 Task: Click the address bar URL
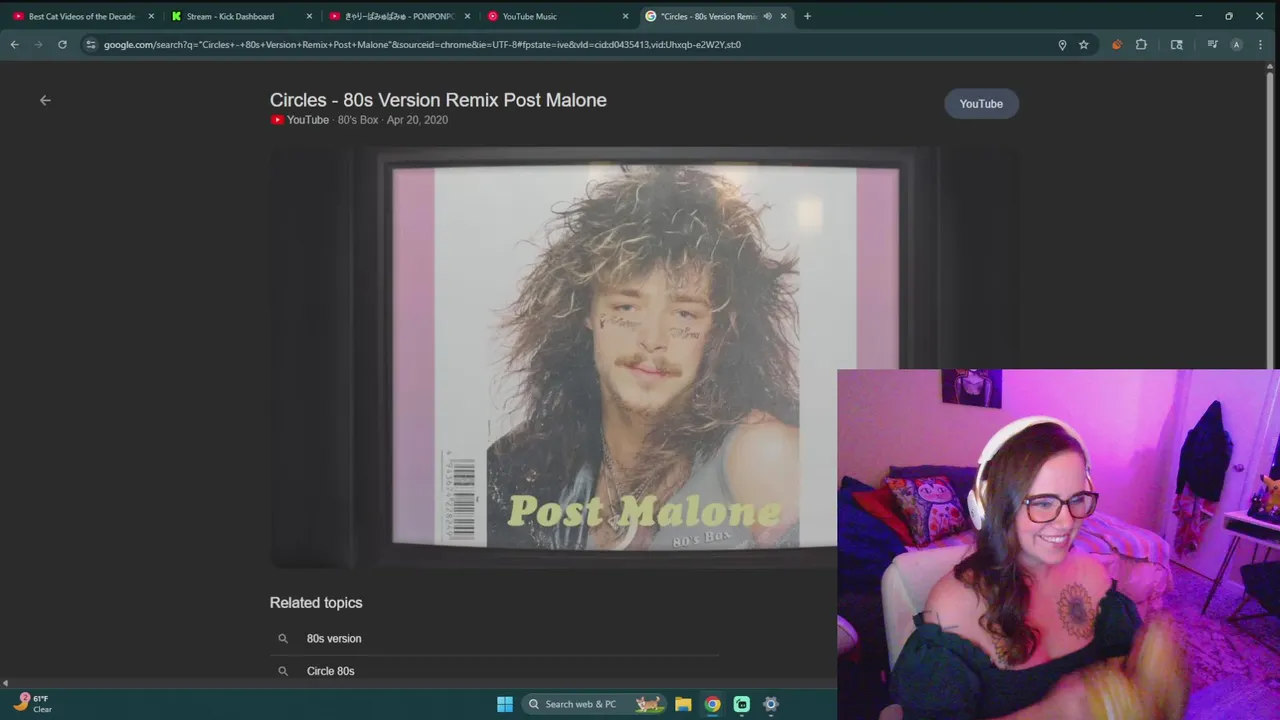(x=422, y=44)
